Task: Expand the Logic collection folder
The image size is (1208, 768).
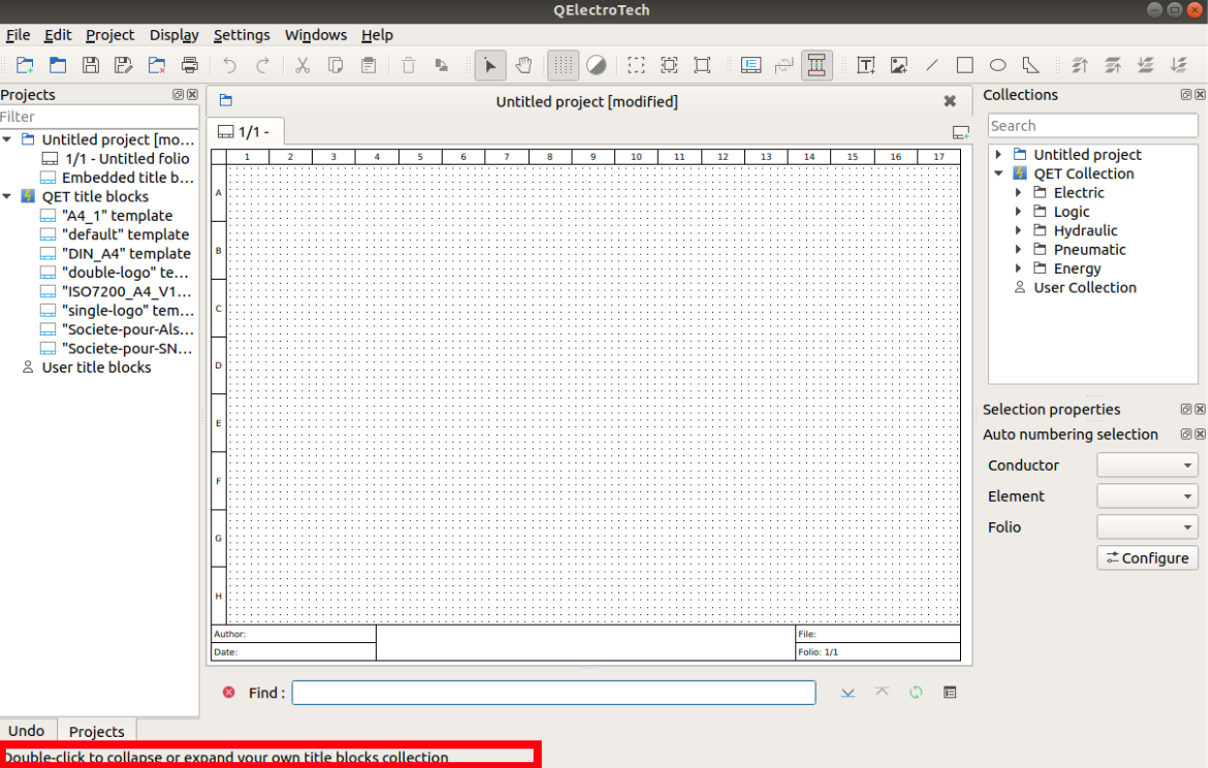Action: [1018, 212]
